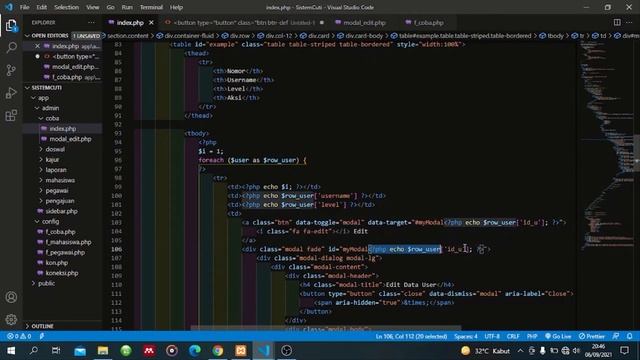Expand the Outline section
The image size is (640, 360).
tap(62, 326)
